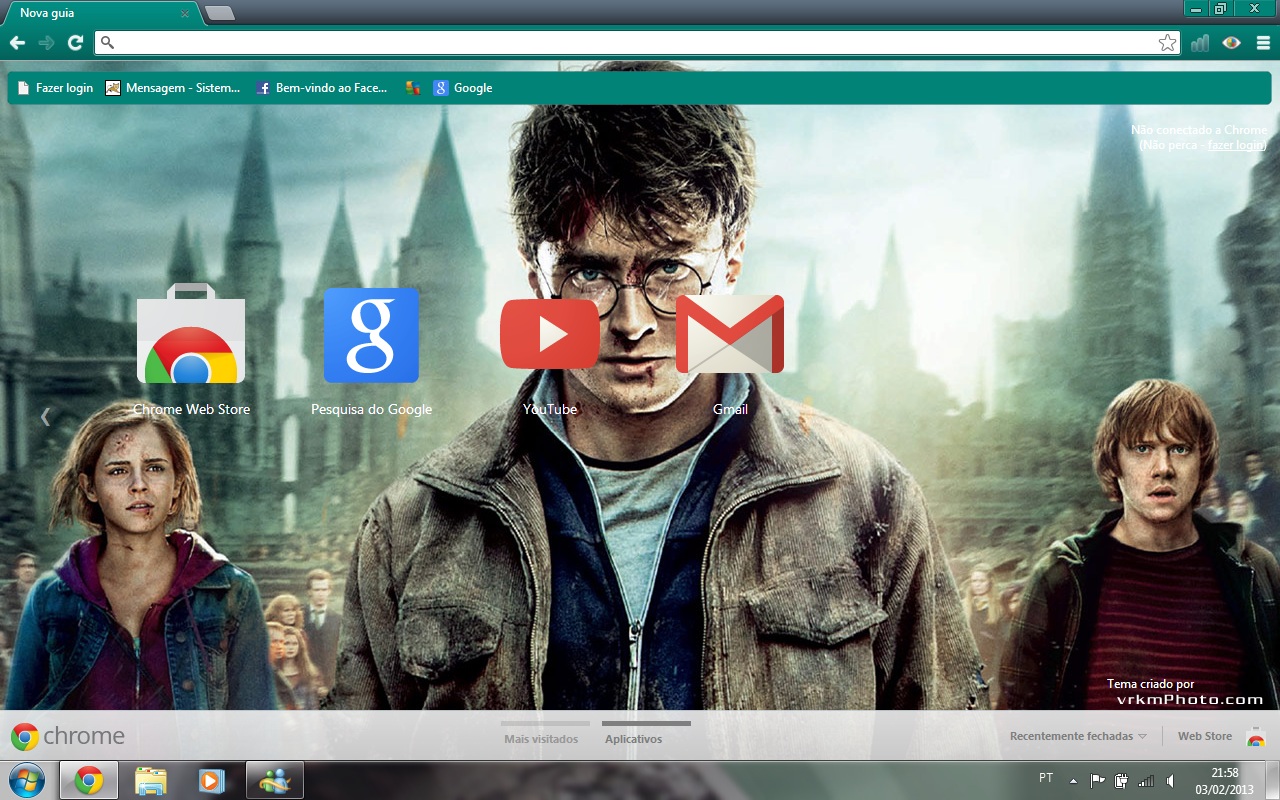Close the Nova guia tab
Screen dimensions: 1280x800
[x=185, y=14]
